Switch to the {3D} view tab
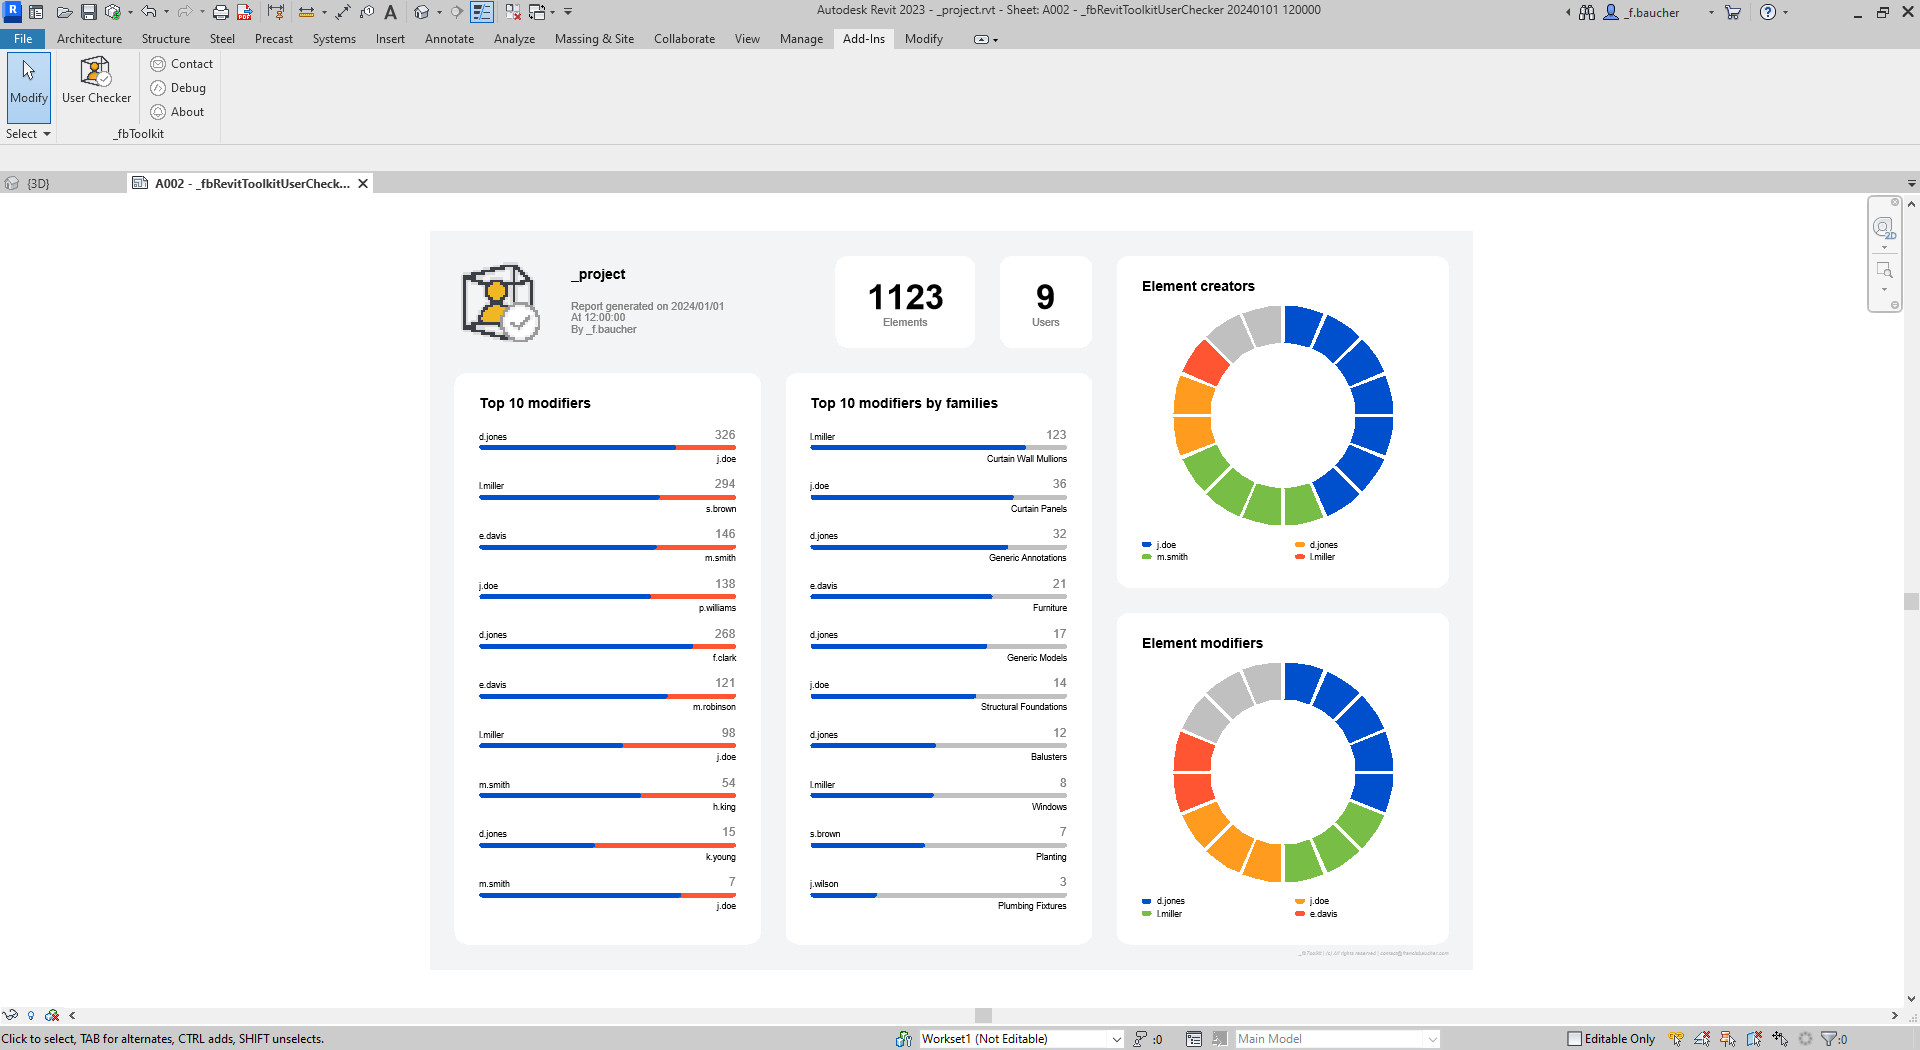The image size is (1920, 1050). click(x=38, y=184)
